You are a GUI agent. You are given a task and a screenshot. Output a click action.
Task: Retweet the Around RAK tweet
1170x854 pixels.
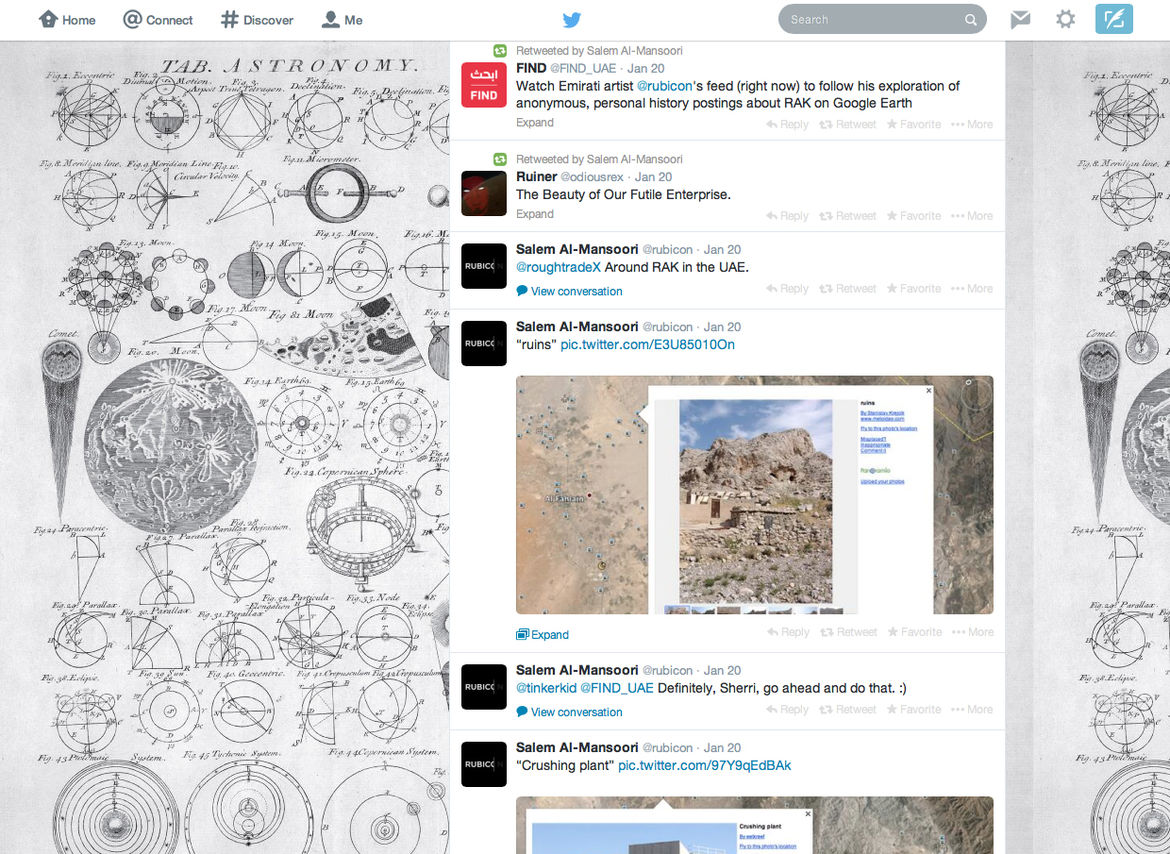pos(848,289)
